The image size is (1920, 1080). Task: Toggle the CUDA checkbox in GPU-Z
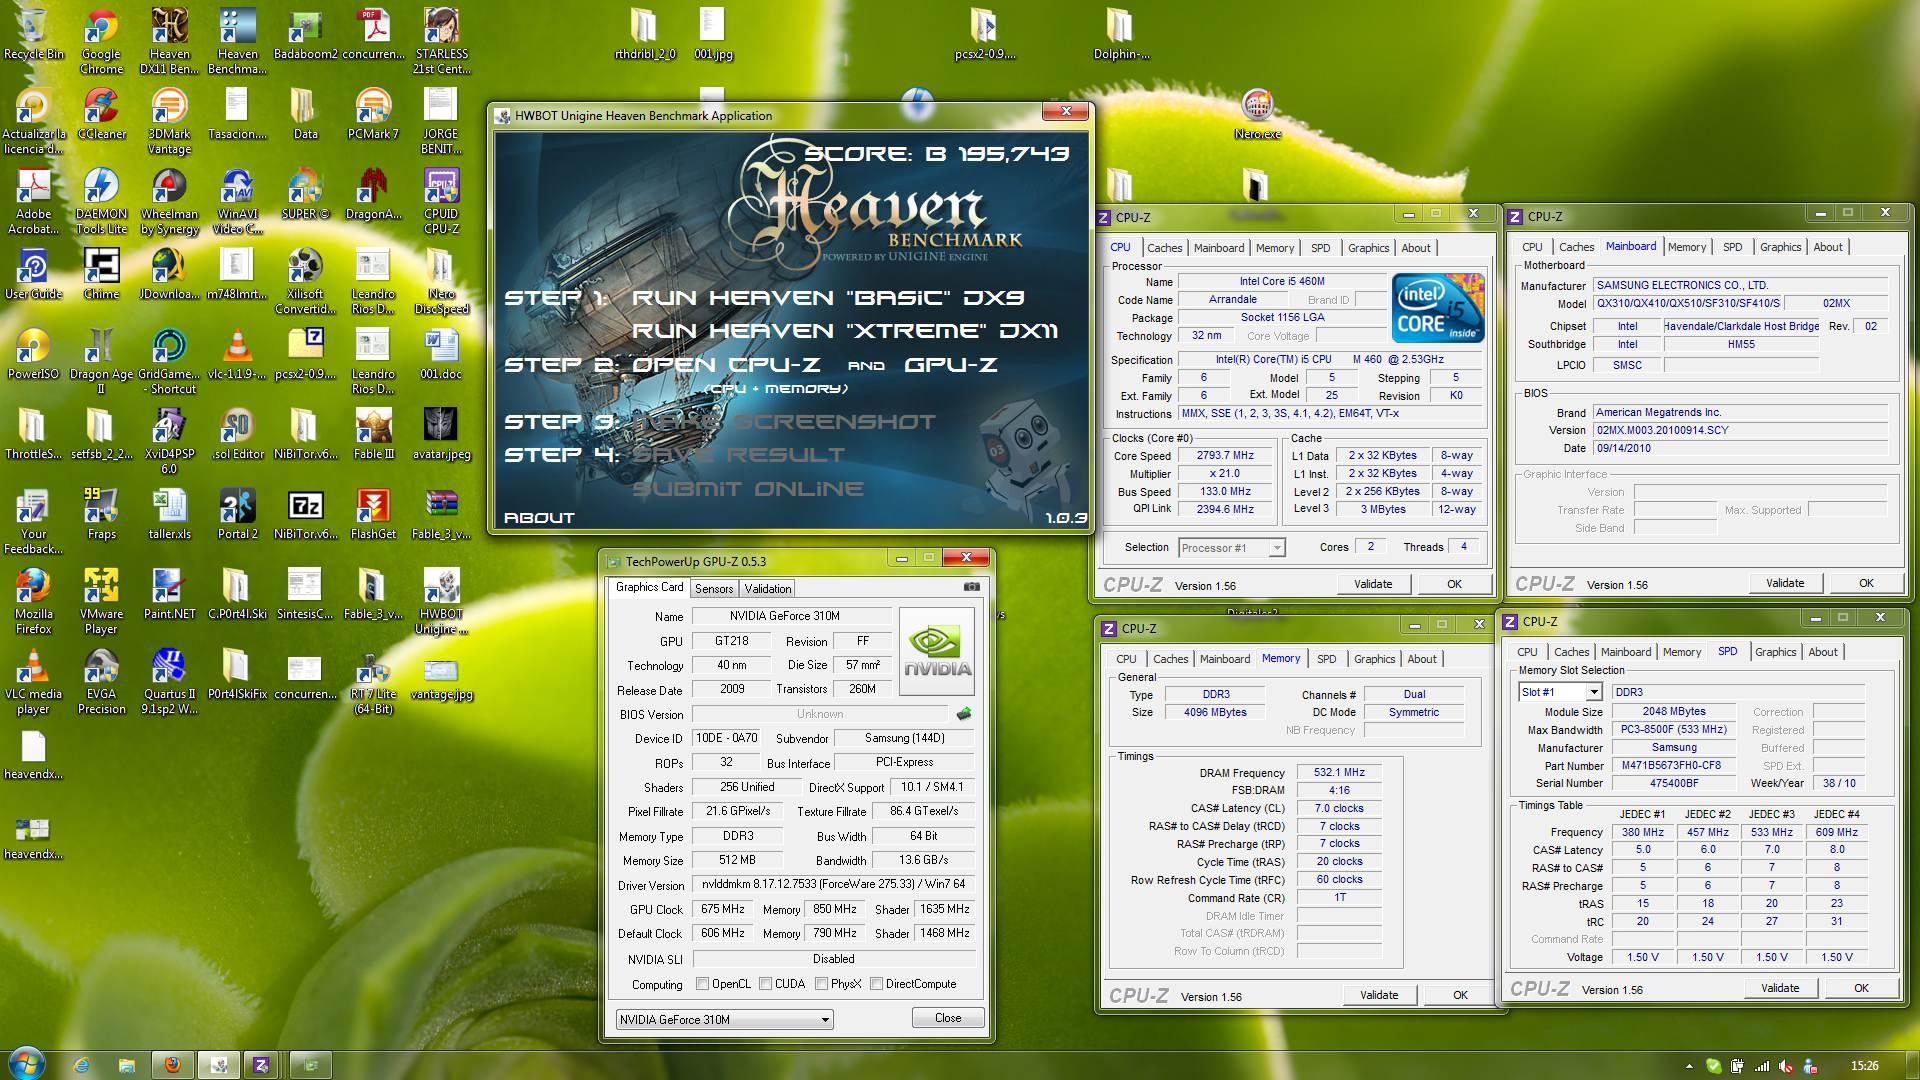tap(765, 984)
